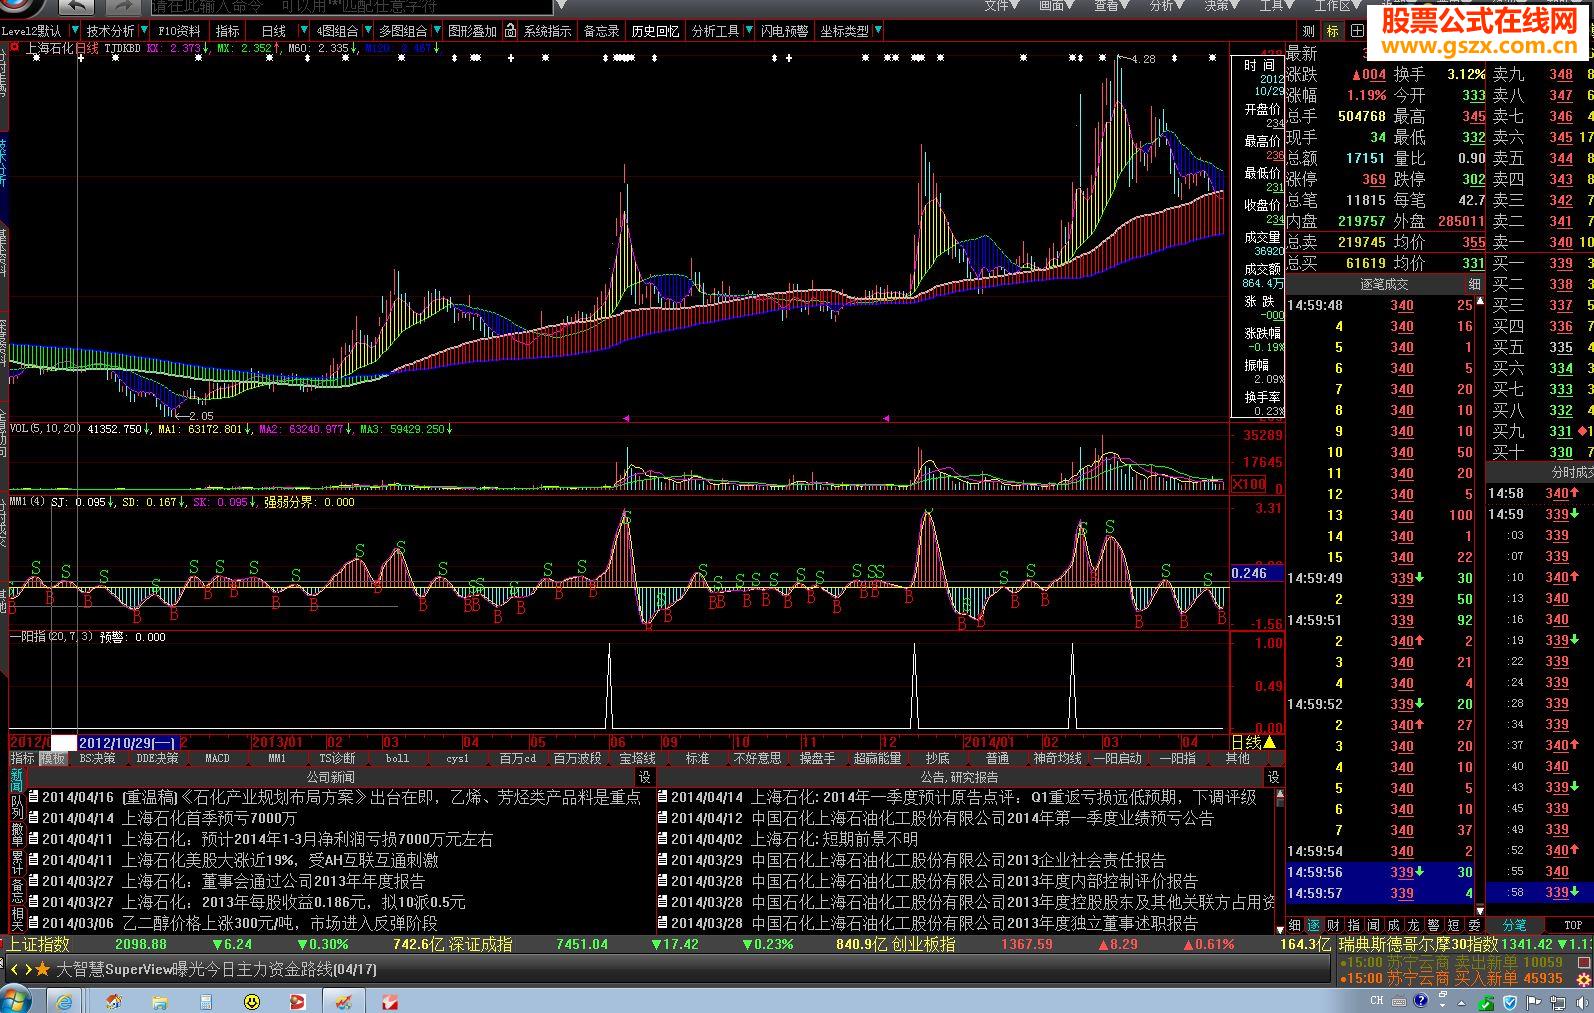Click the star icon in news ticker

(x=42, y=969)
